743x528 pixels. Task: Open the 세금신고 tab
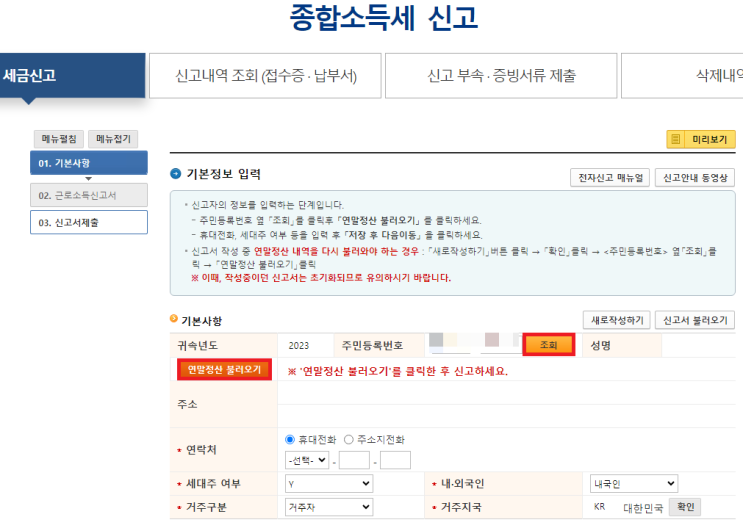point(72,75)
